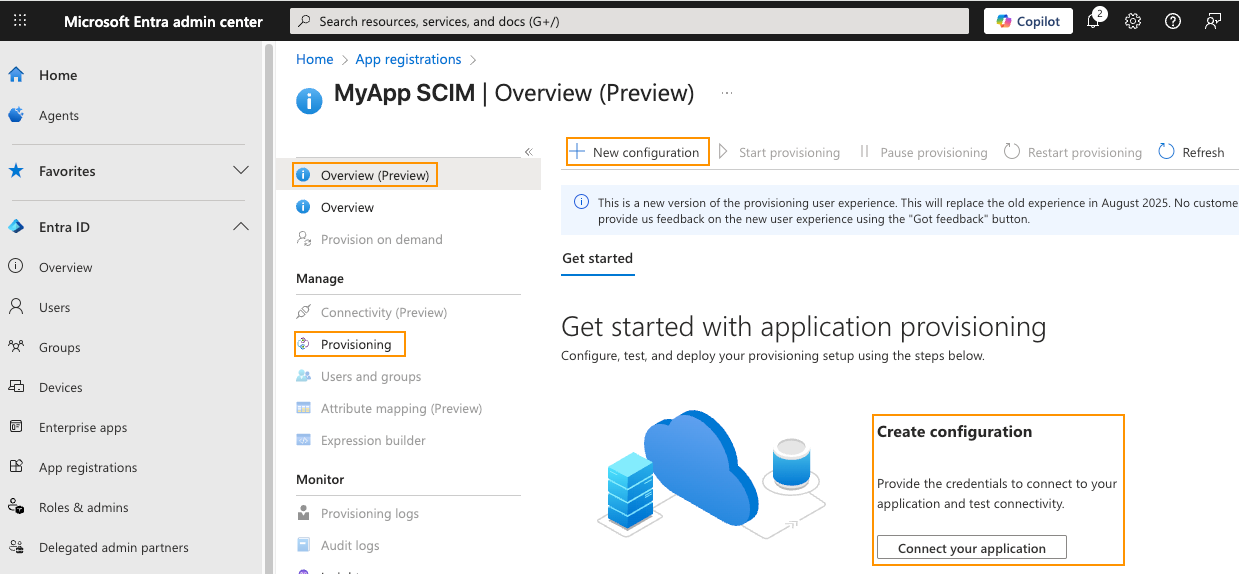Click the info icon in blue banner
This screenshot has height=574, width=1239.
[x=581, y=202]
